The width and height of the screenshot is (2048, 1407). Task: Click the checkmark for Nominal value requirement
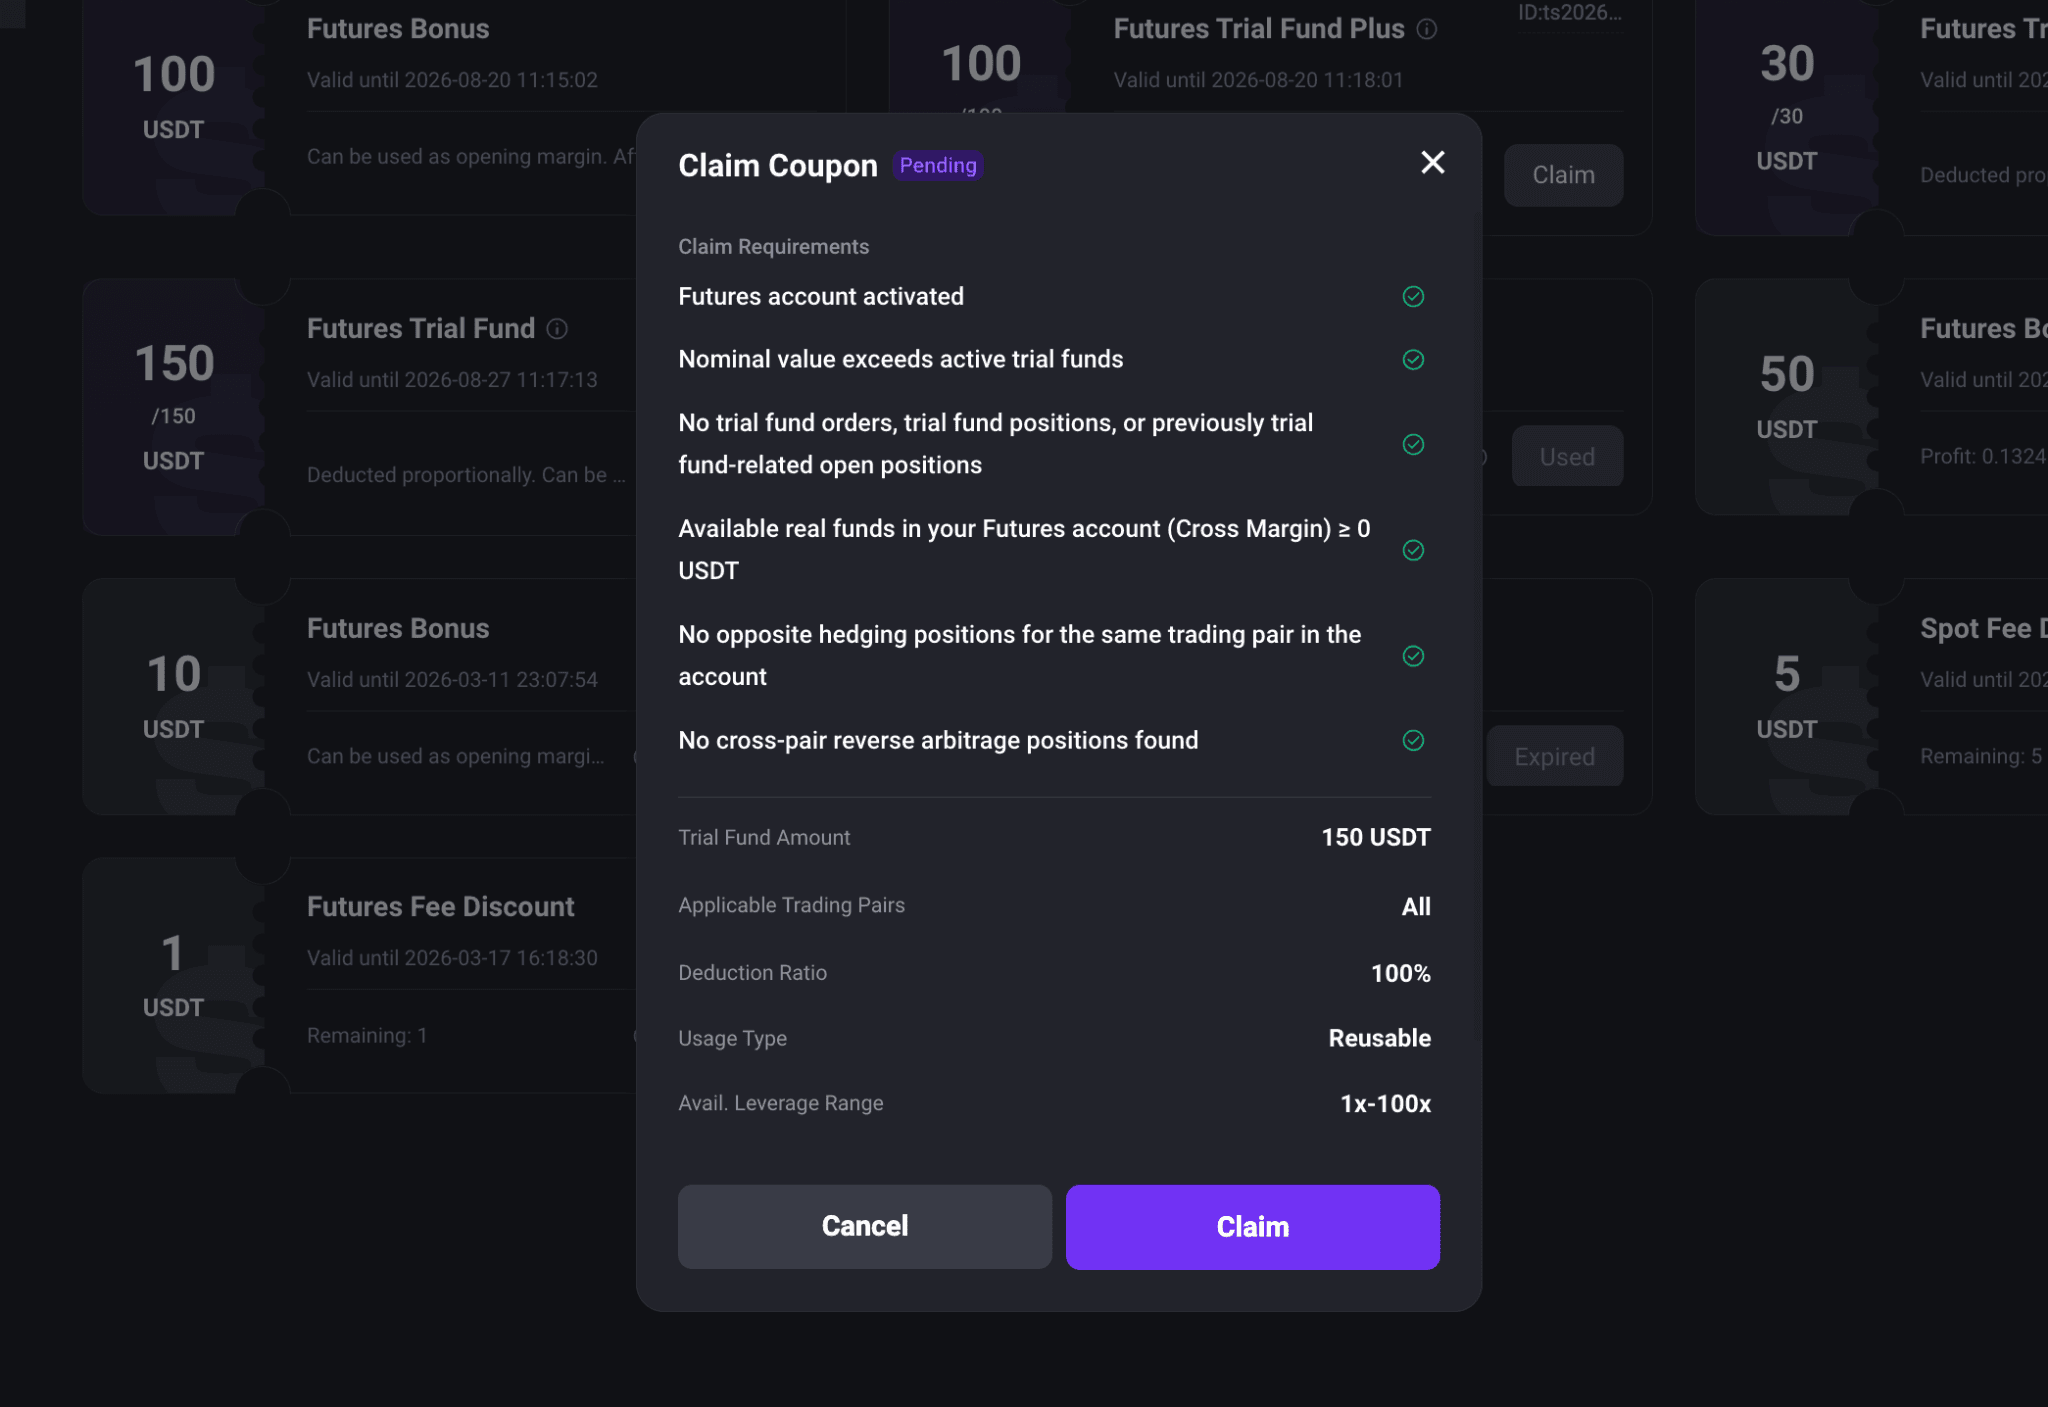[1413, 360]
